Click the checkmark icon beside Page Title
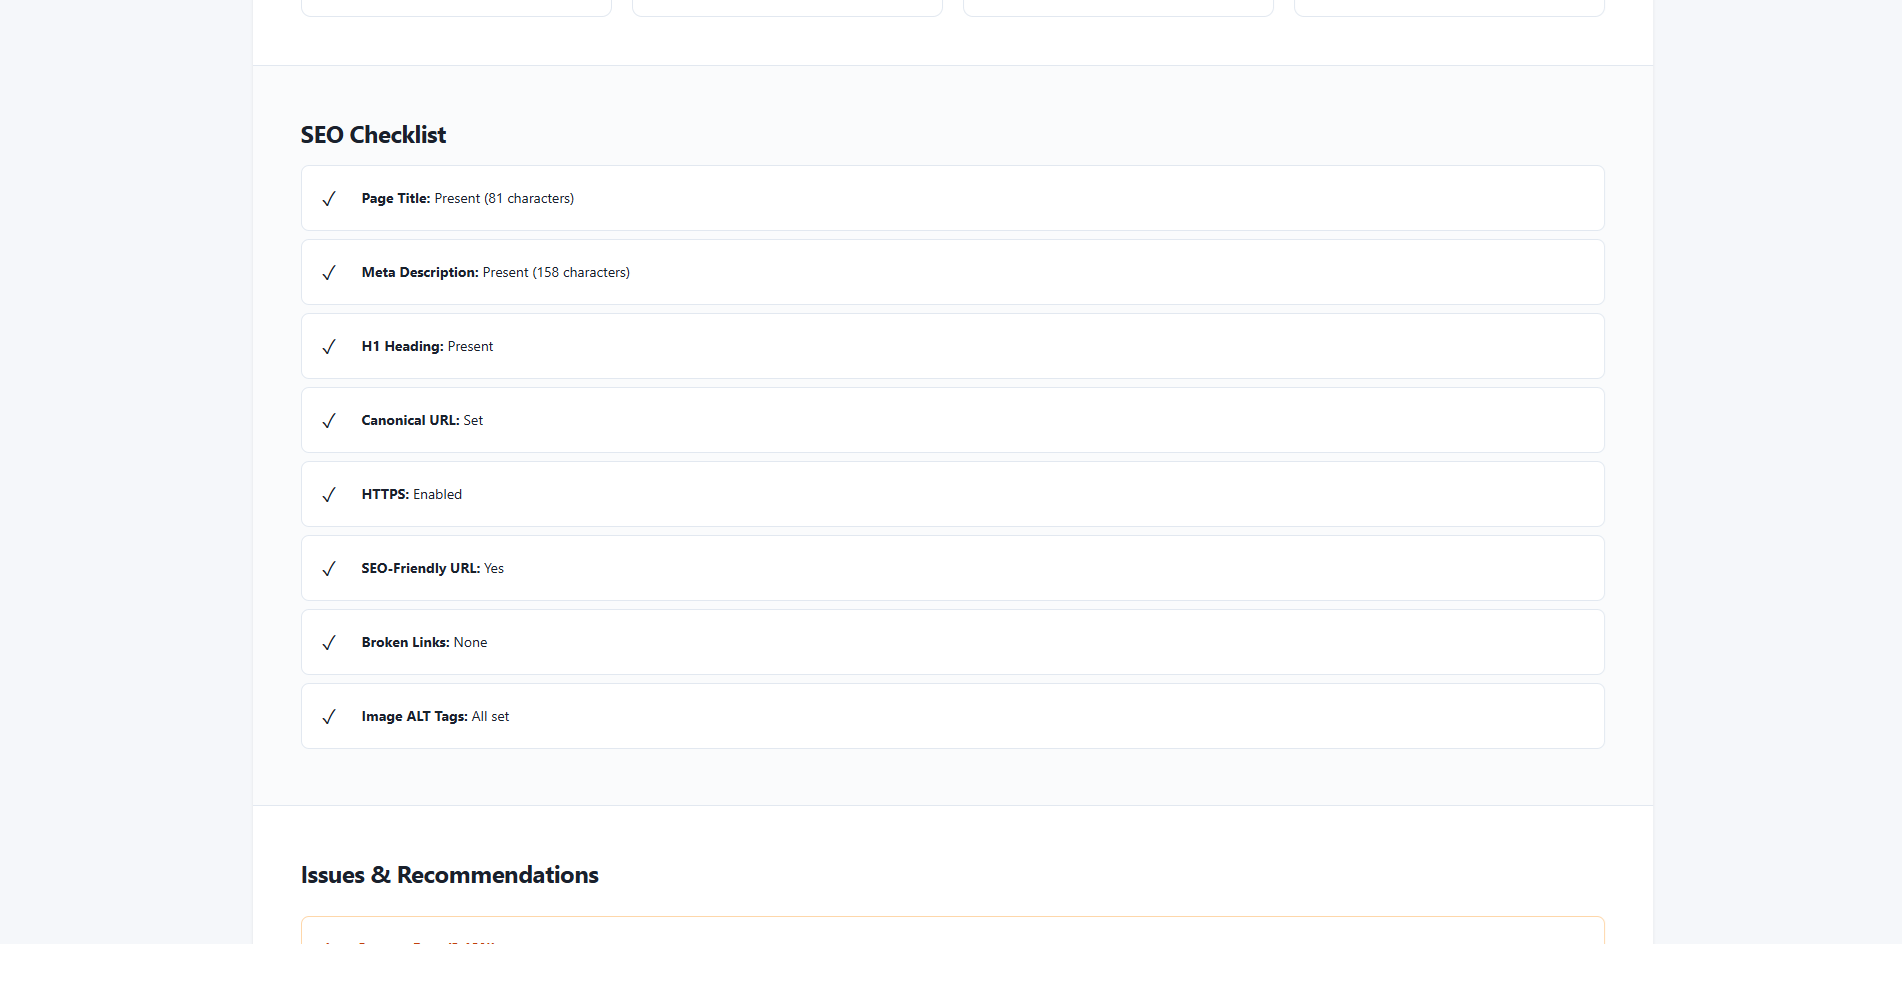 pos(328,199)
